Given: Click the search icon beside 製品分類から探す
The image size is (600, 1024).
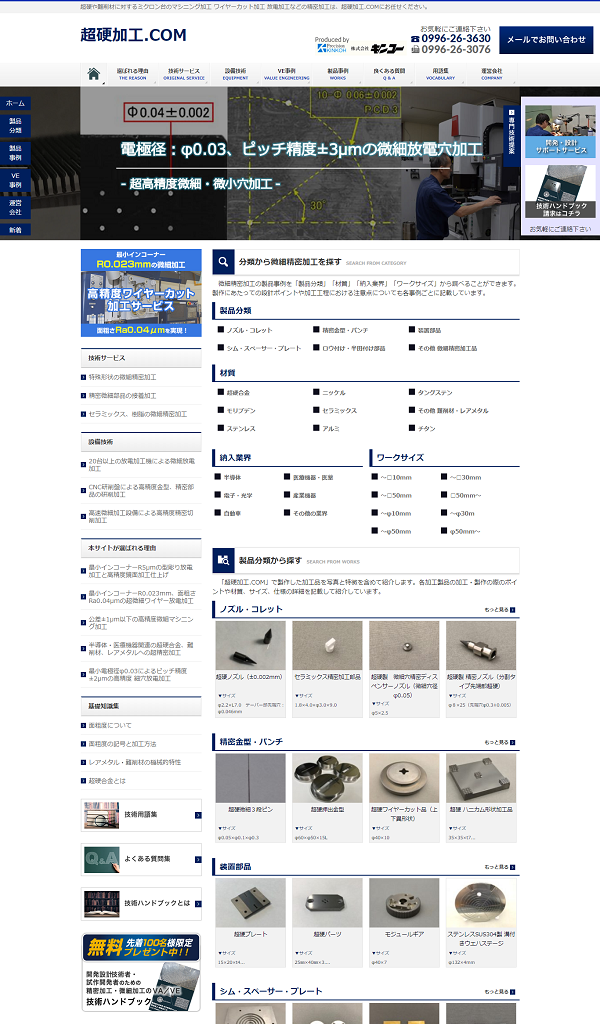Looking at the screenshot, I should coord(223,560).
